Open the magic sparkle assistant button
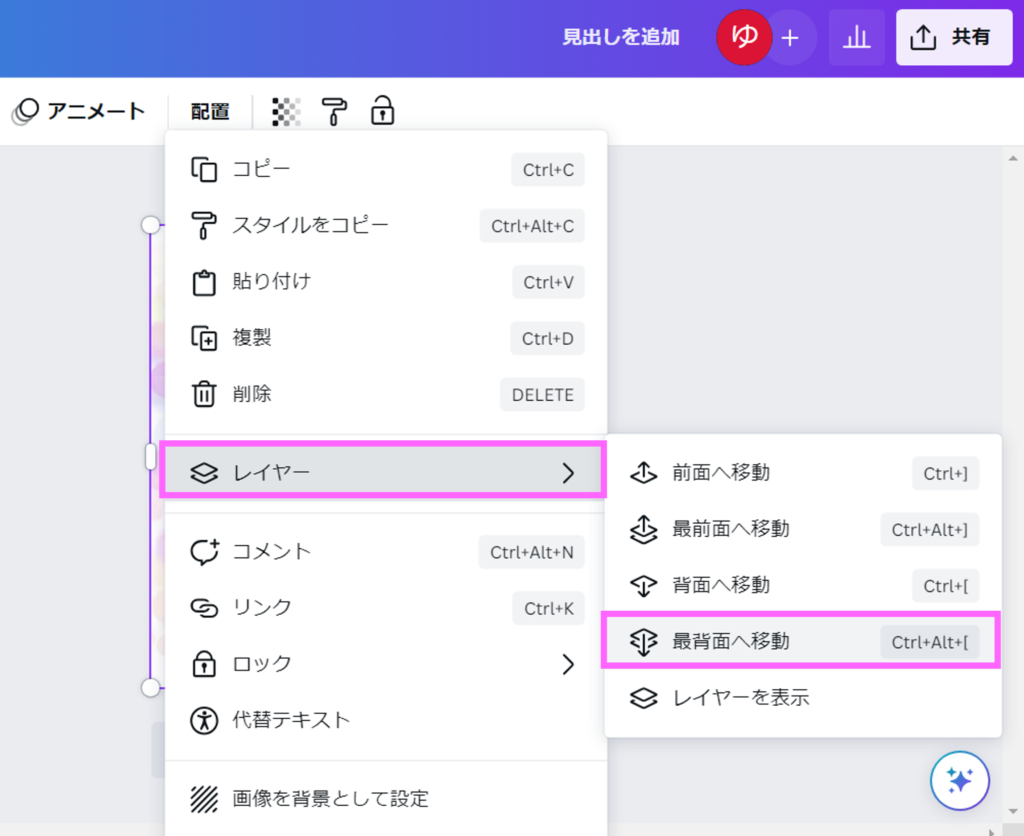 [959, 780]
